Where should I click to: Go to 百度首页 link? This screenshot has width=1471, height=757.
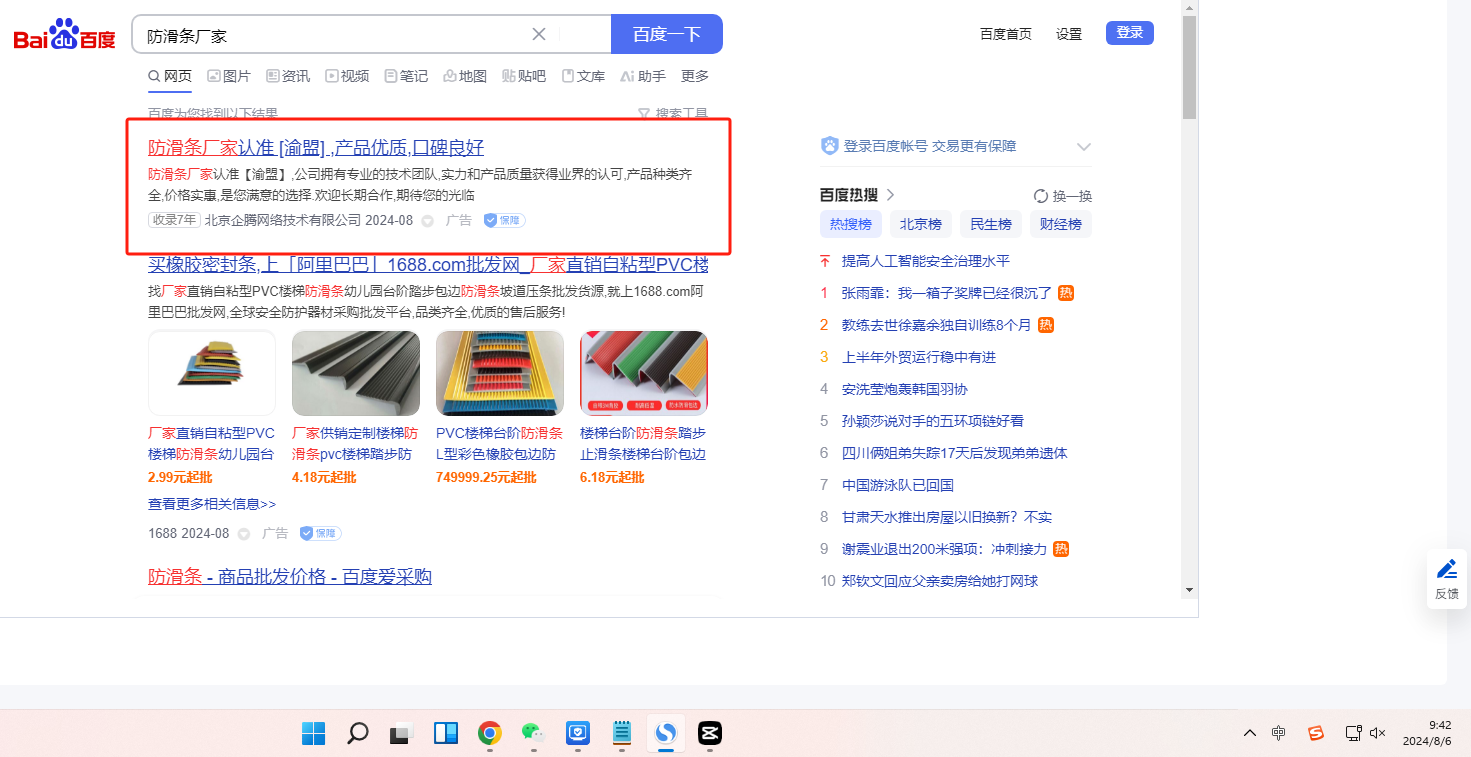pyautogui.click(x=1006, y=34)
